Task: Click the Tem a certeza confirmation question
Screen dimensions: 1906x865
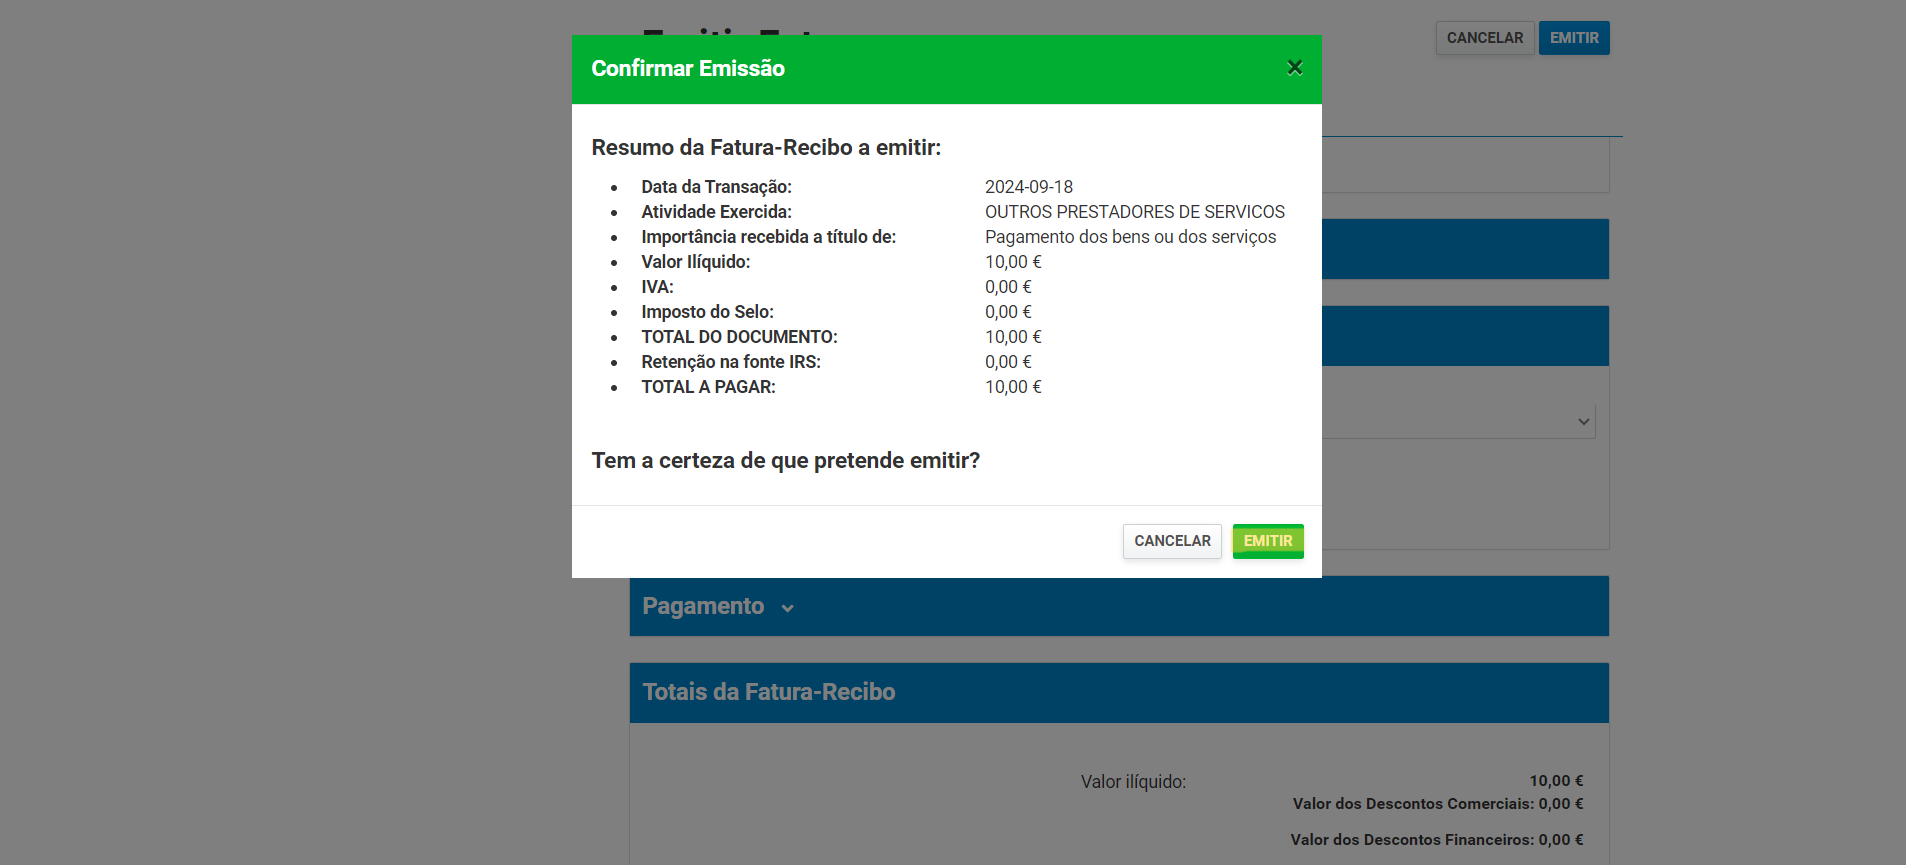Action: 785,461
